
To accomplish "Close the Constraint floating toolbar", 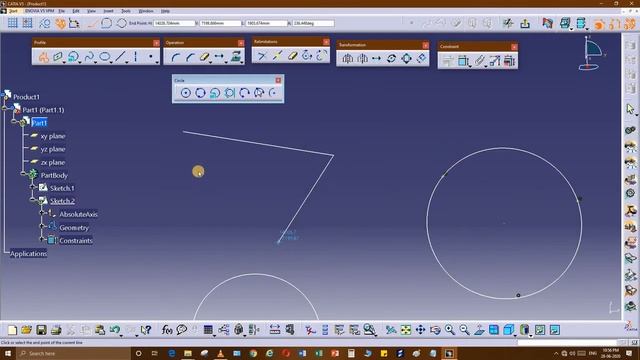I will click(514, 47).
